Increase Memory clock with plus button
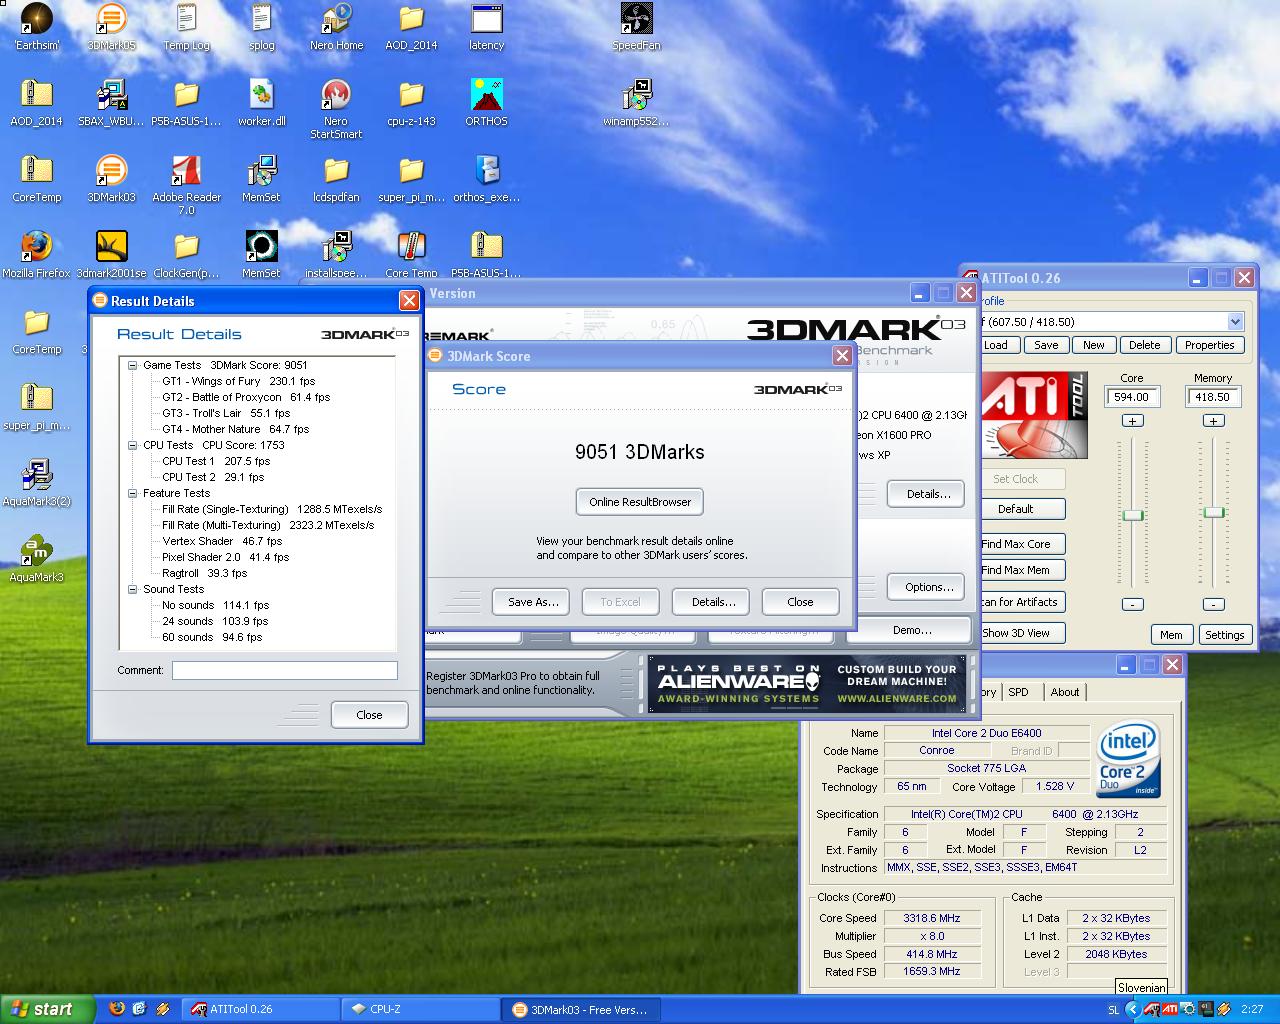 click(1213, 421)
